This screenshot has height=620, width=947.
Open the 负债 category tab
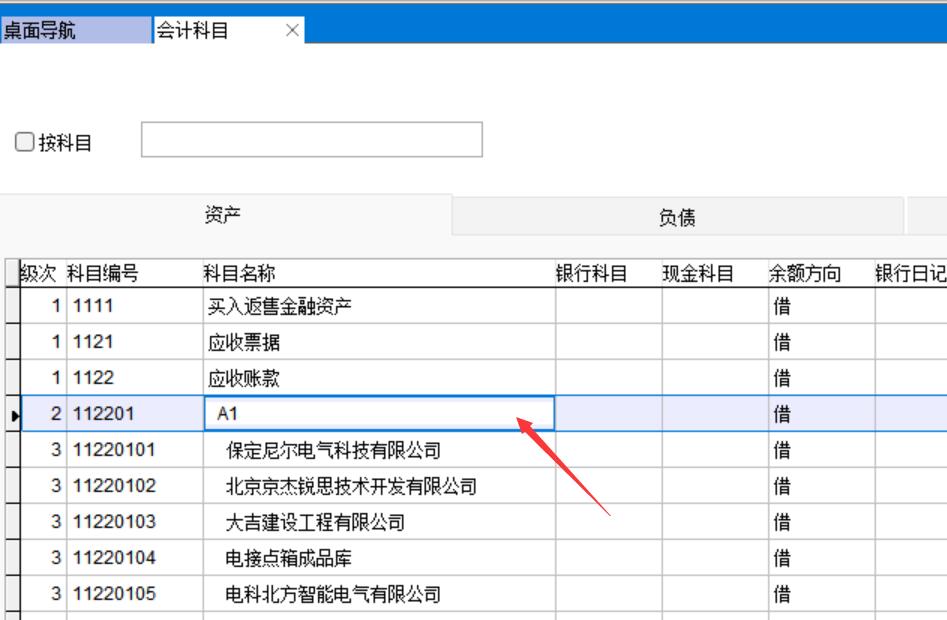click(677, 218)
